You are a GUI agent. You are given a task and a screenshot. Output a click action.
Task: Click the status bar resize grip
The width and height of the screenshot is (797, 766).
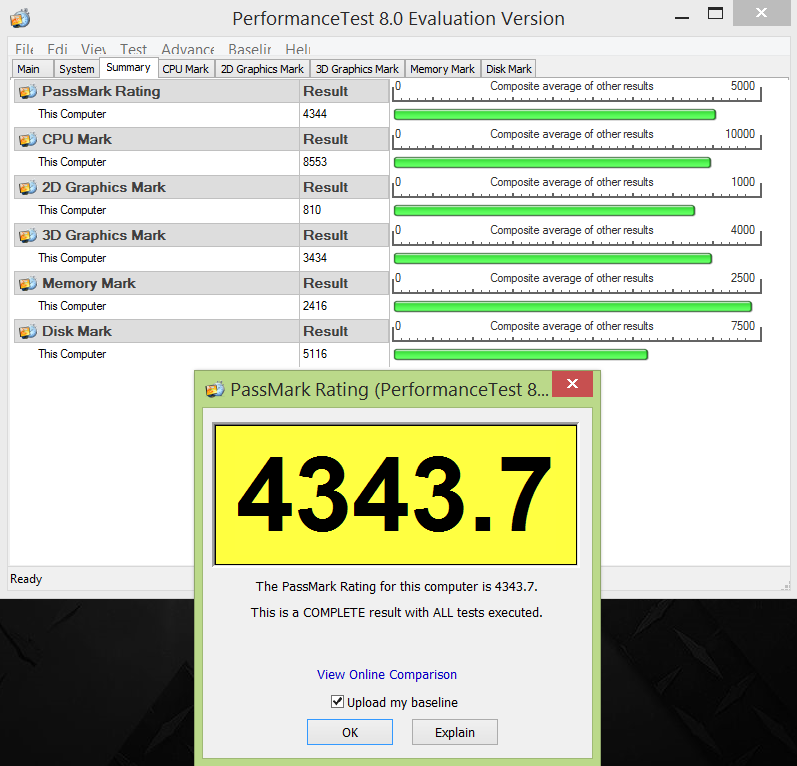pyautogui.click(x=785, y=586)
